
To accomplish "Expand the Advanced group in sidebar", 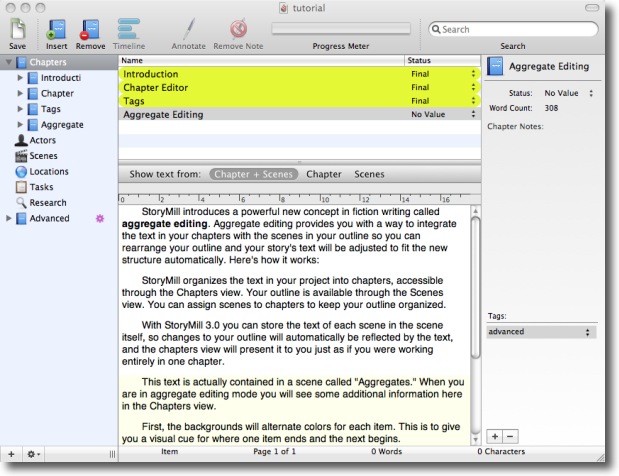I will (x=9, y=218).
